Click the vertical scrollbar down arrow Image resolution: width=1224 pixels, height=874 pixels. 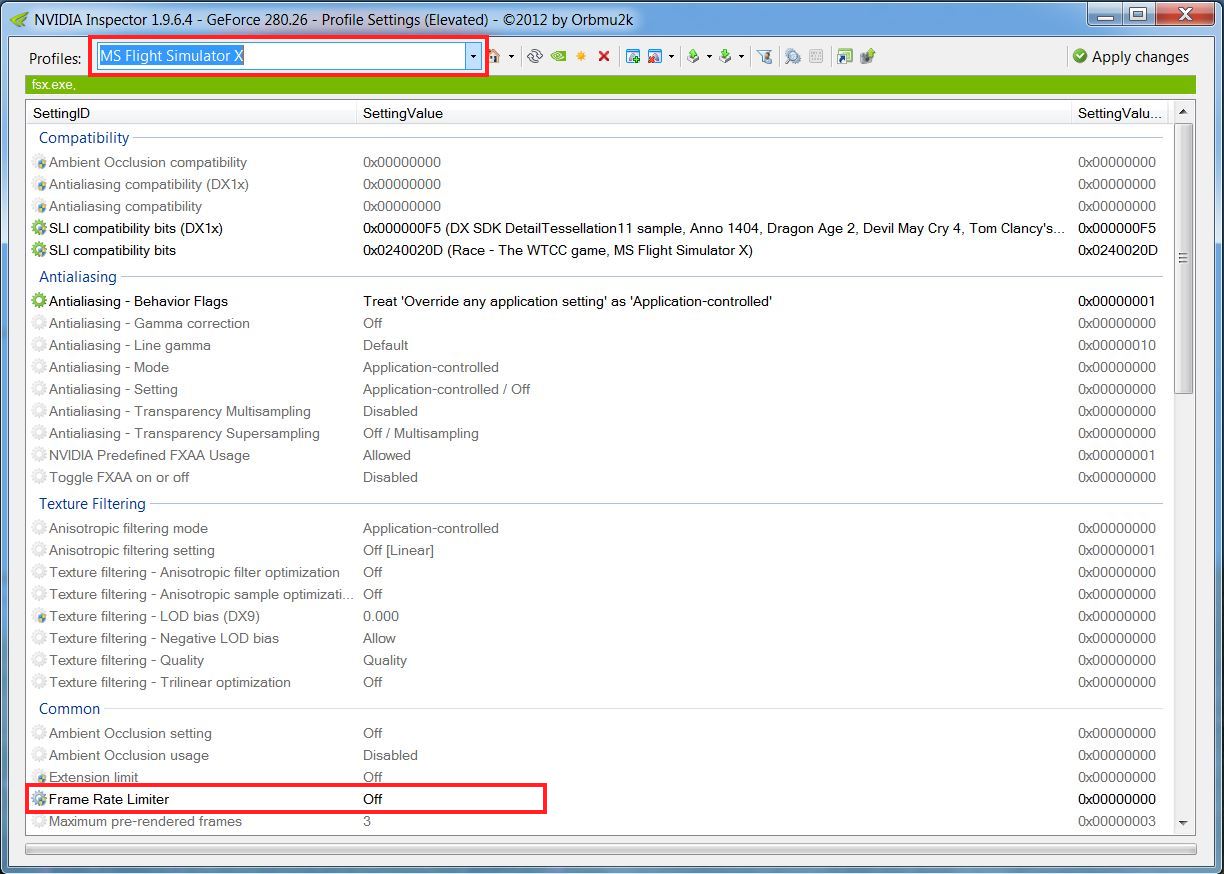(1183, 822)
